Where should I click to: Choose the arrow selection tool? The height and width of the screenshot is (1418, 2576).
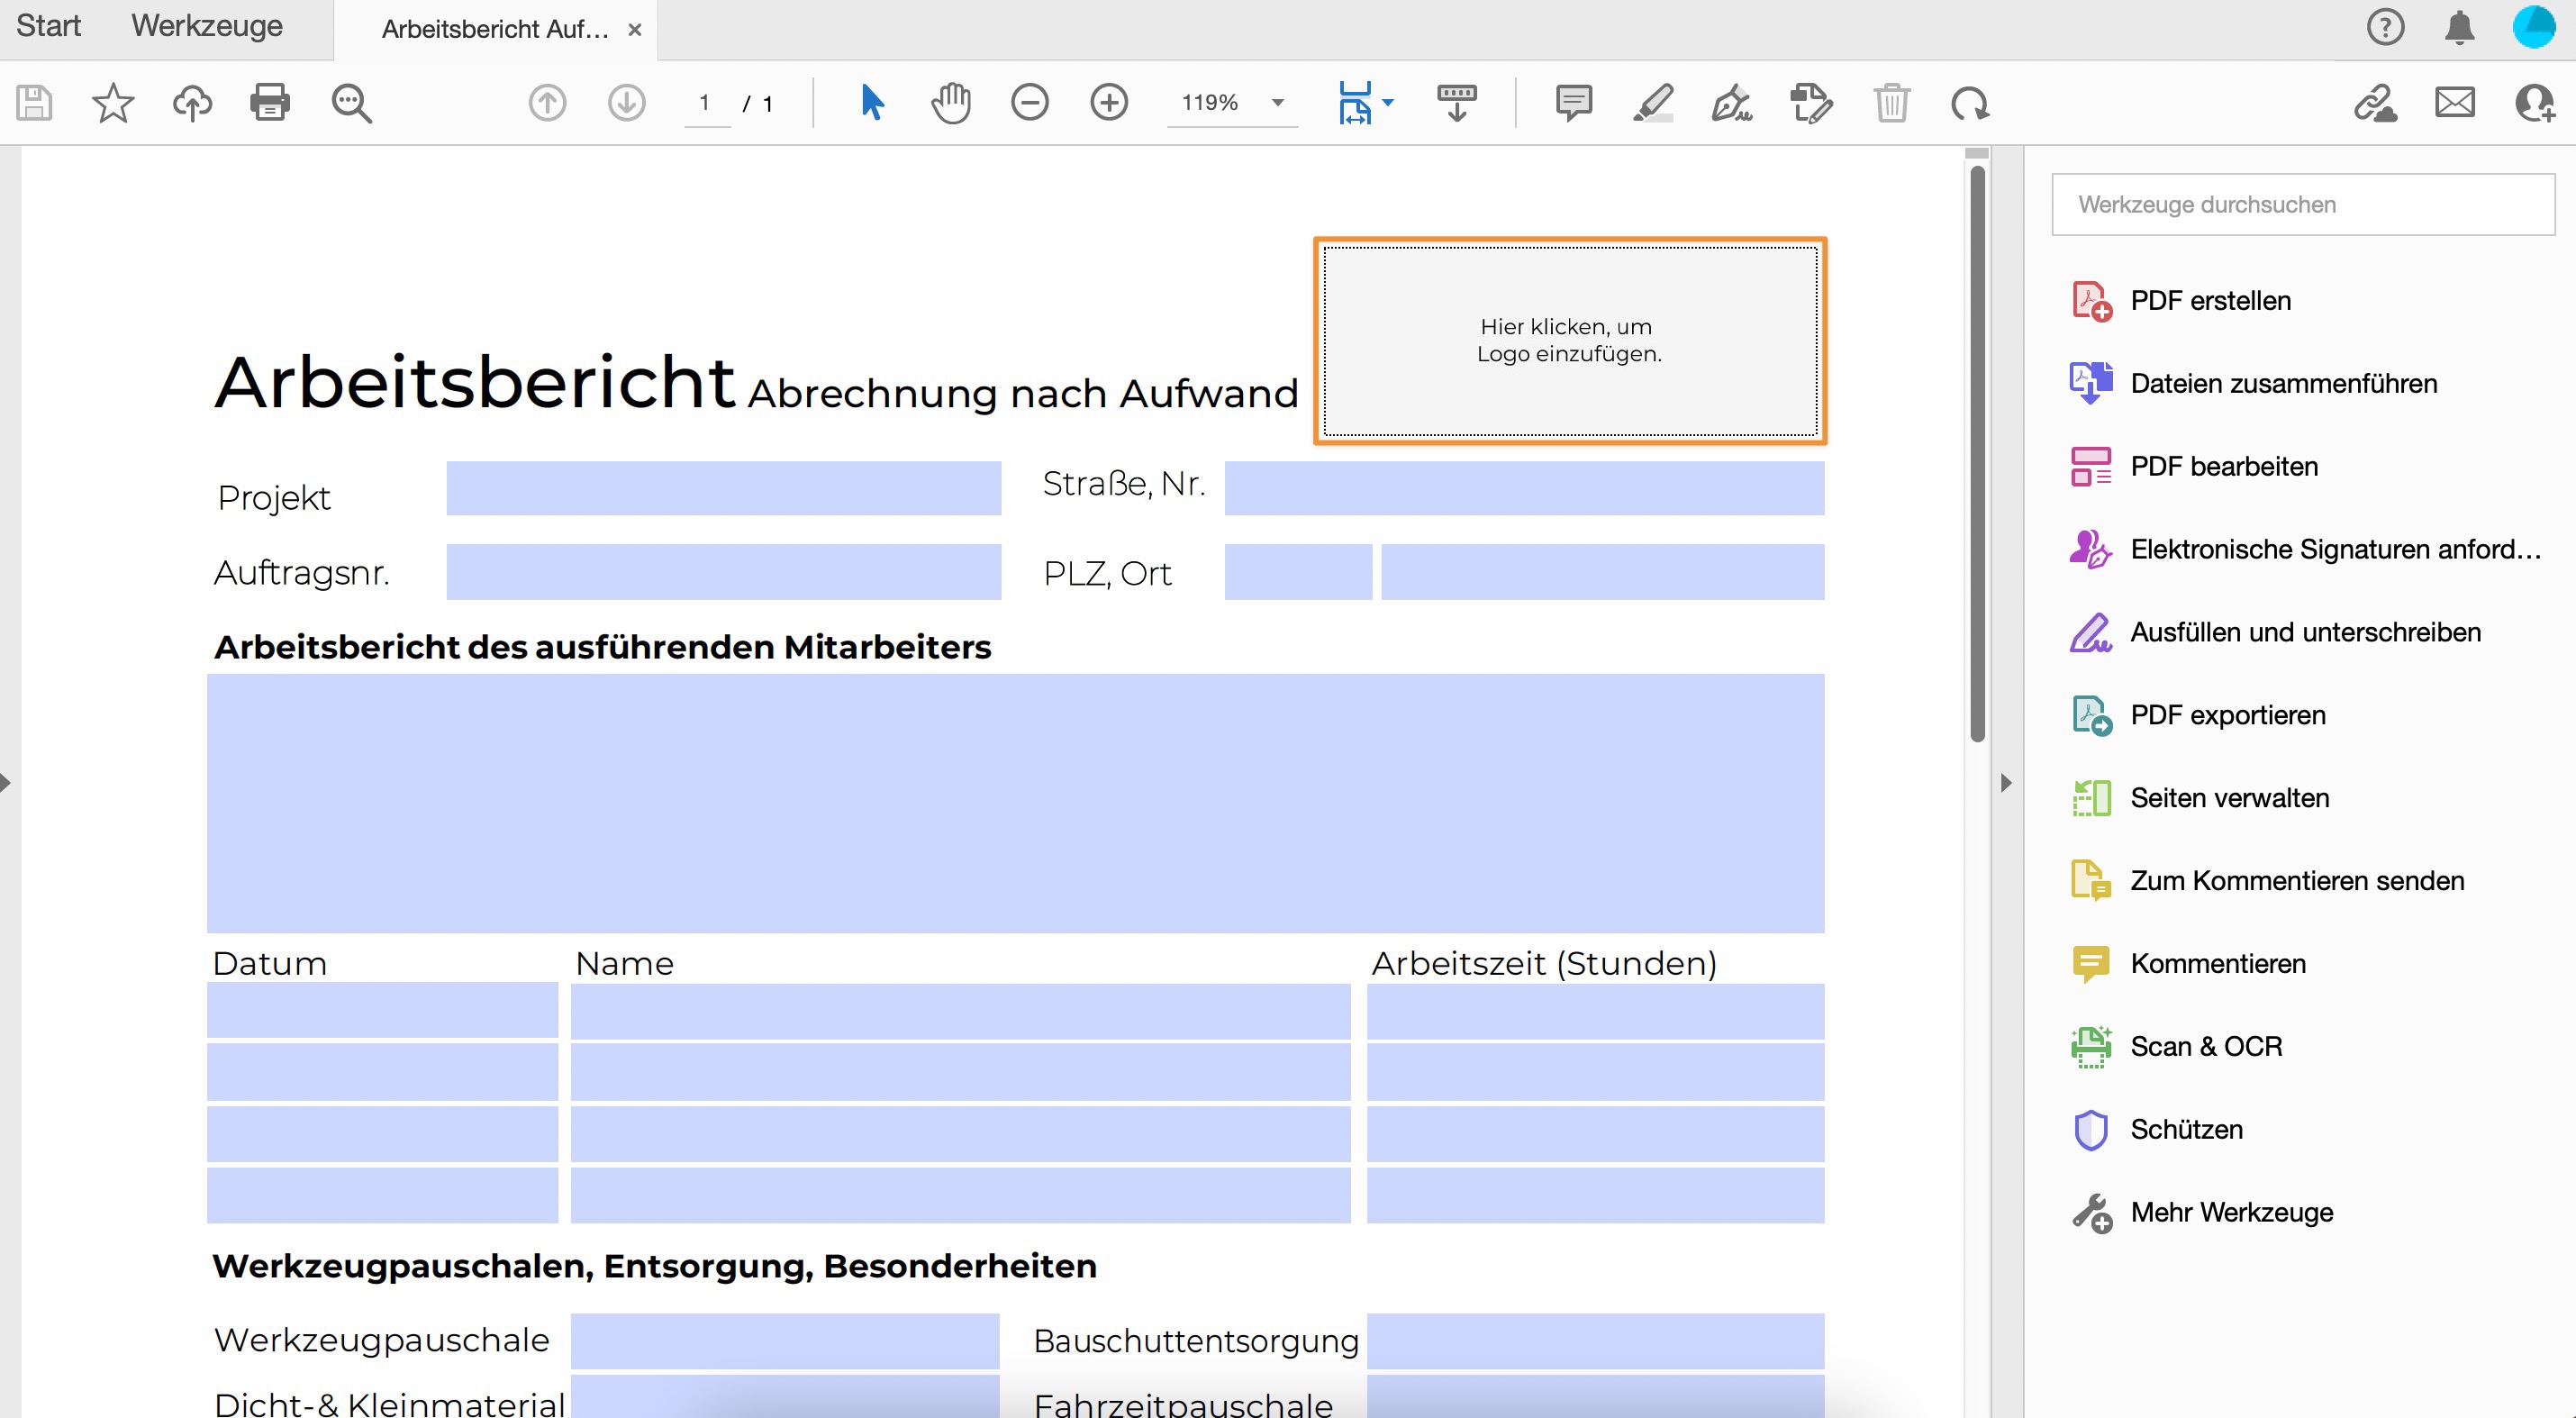872,102
